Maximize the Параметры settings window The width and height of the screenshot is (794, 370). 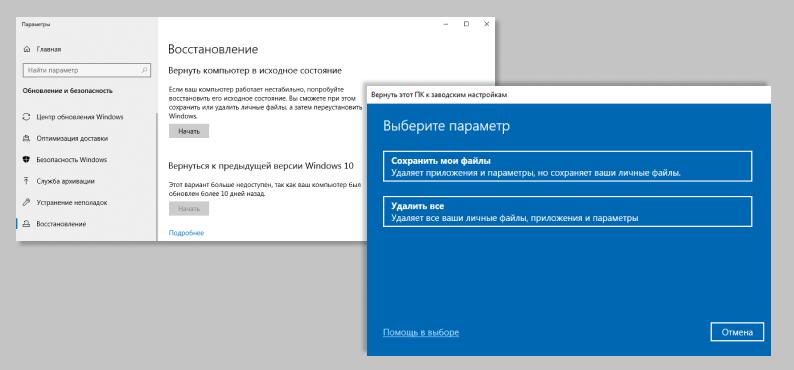466,24
